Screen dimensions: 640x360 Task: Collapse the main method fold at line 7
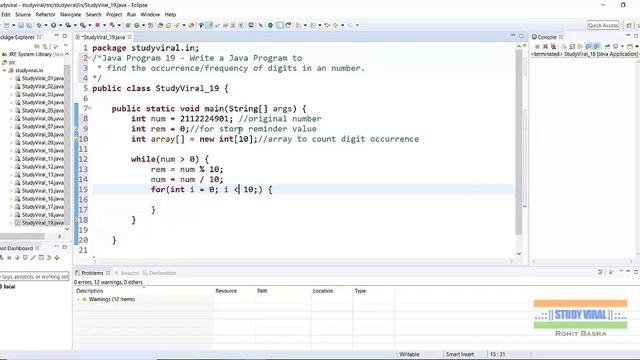point(90,109)
